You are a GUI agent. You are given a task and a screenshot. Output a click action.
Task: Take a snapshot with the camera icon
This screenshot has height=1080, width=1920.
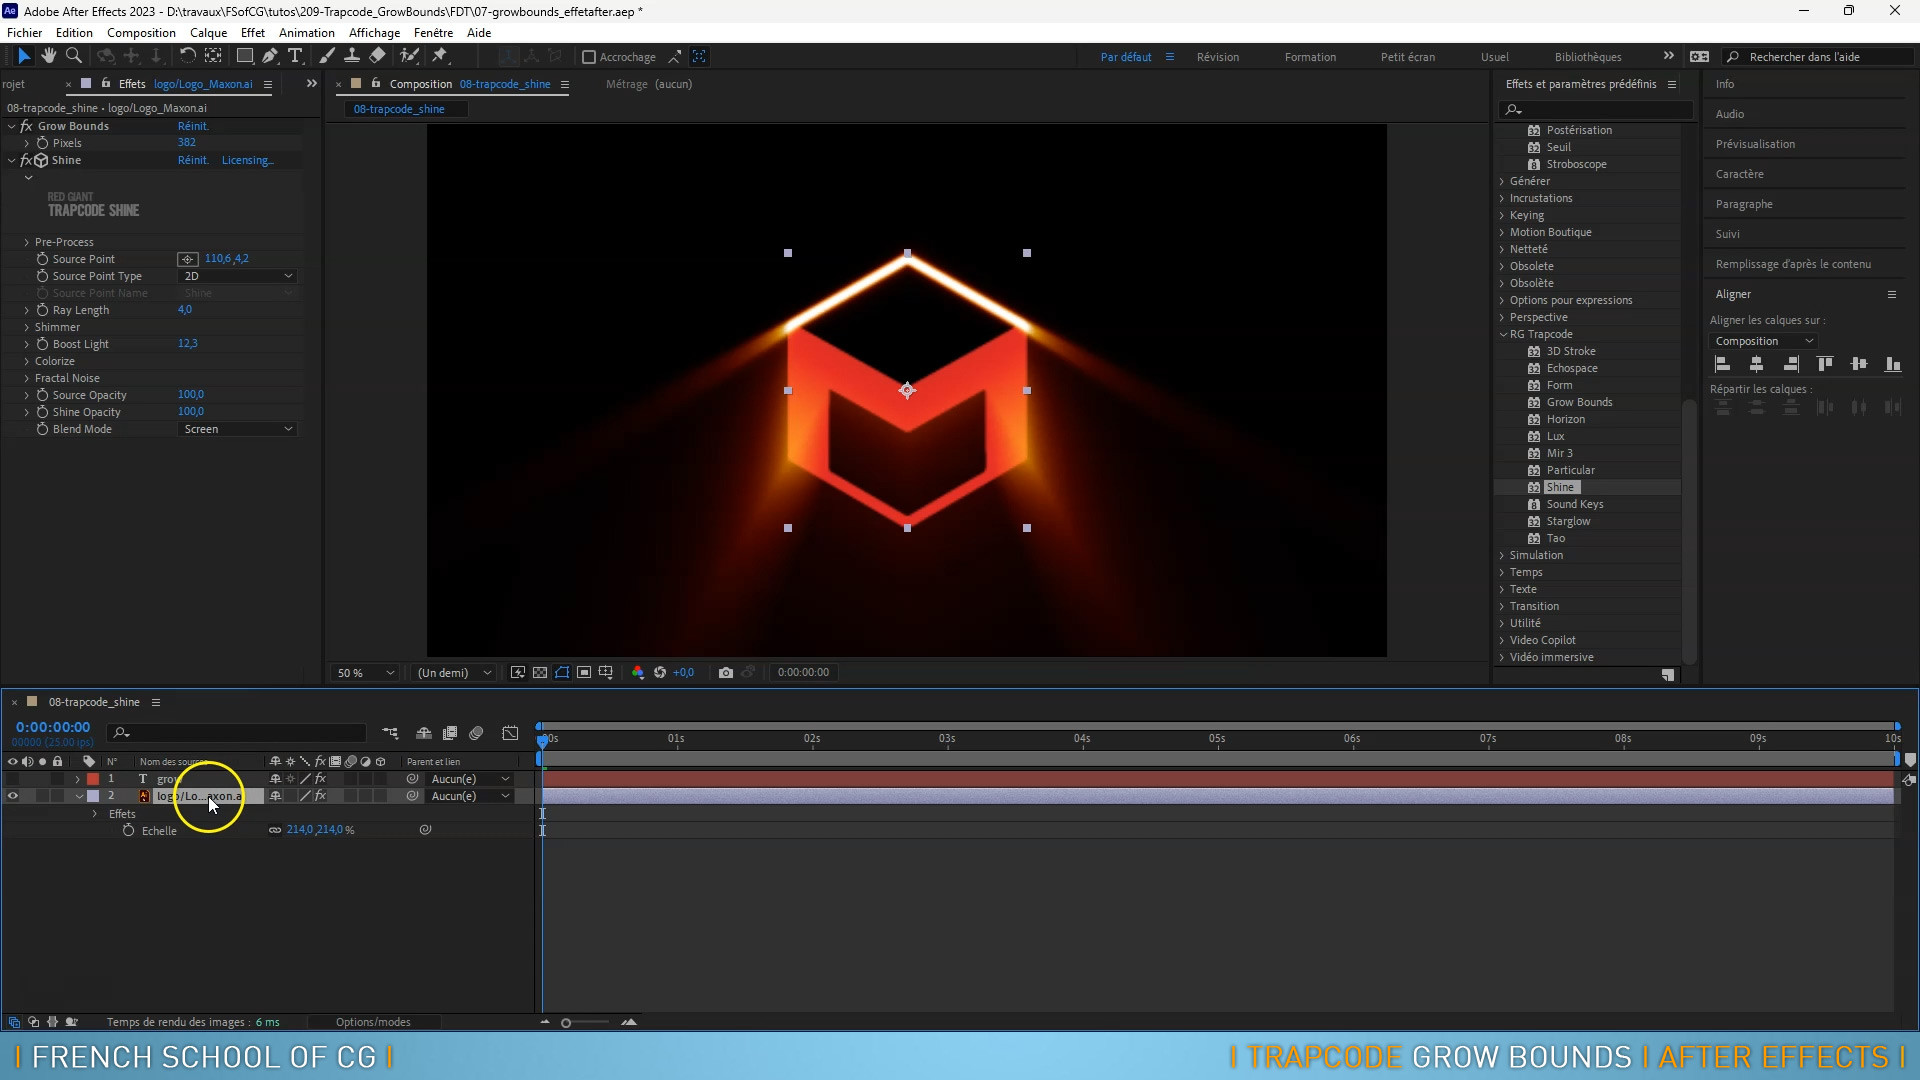pos(726,673)
